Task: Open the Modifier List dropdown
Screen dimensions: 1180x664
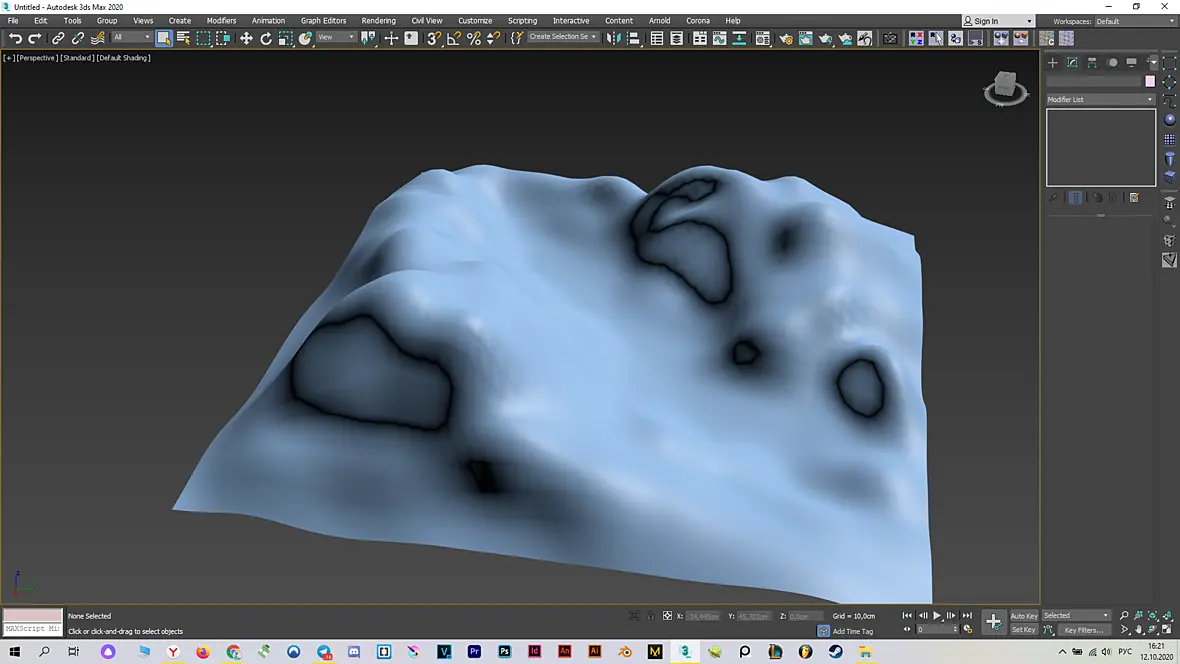Action: [1100, 99]
